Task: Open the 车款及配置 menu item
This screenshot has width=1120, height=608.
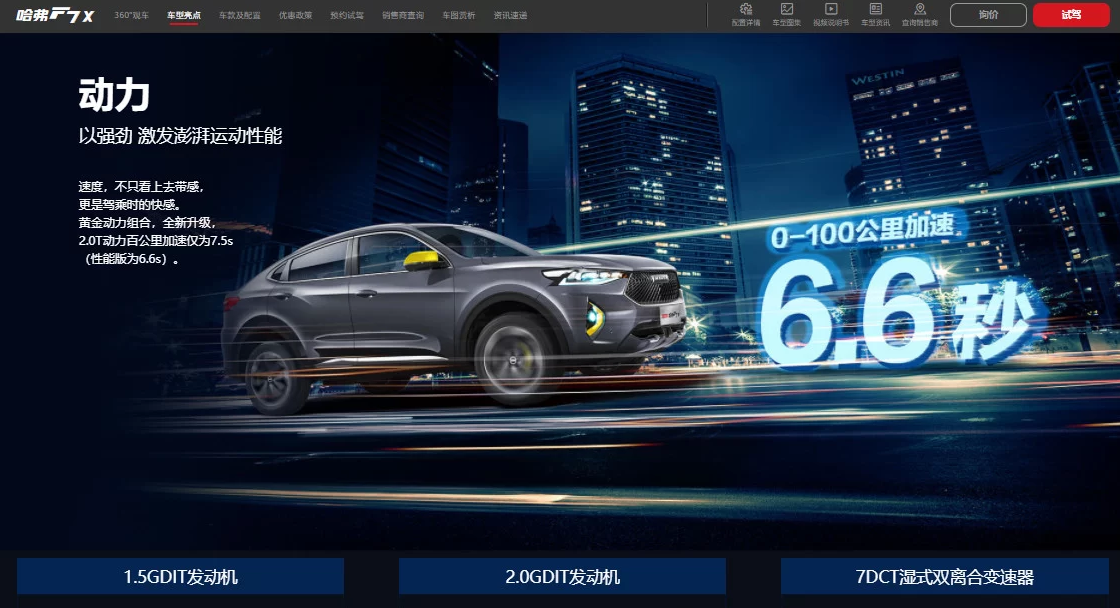Action: pos(240,15)
